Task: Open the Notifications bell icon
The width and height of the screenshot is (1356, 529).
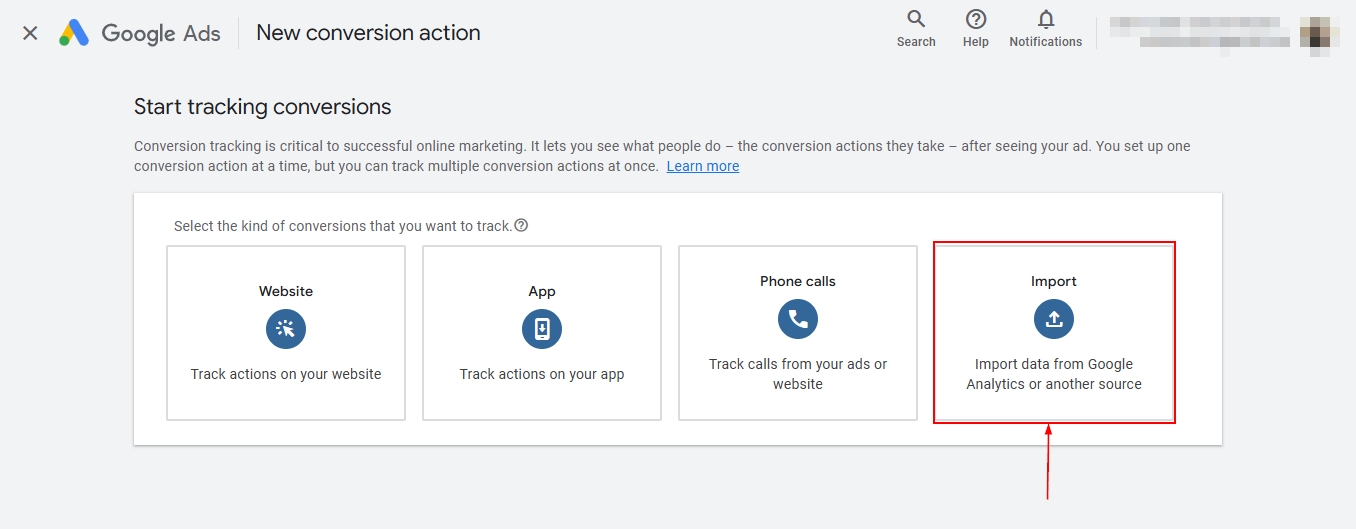Action: pyautogui.click(x=1045, y=20)
